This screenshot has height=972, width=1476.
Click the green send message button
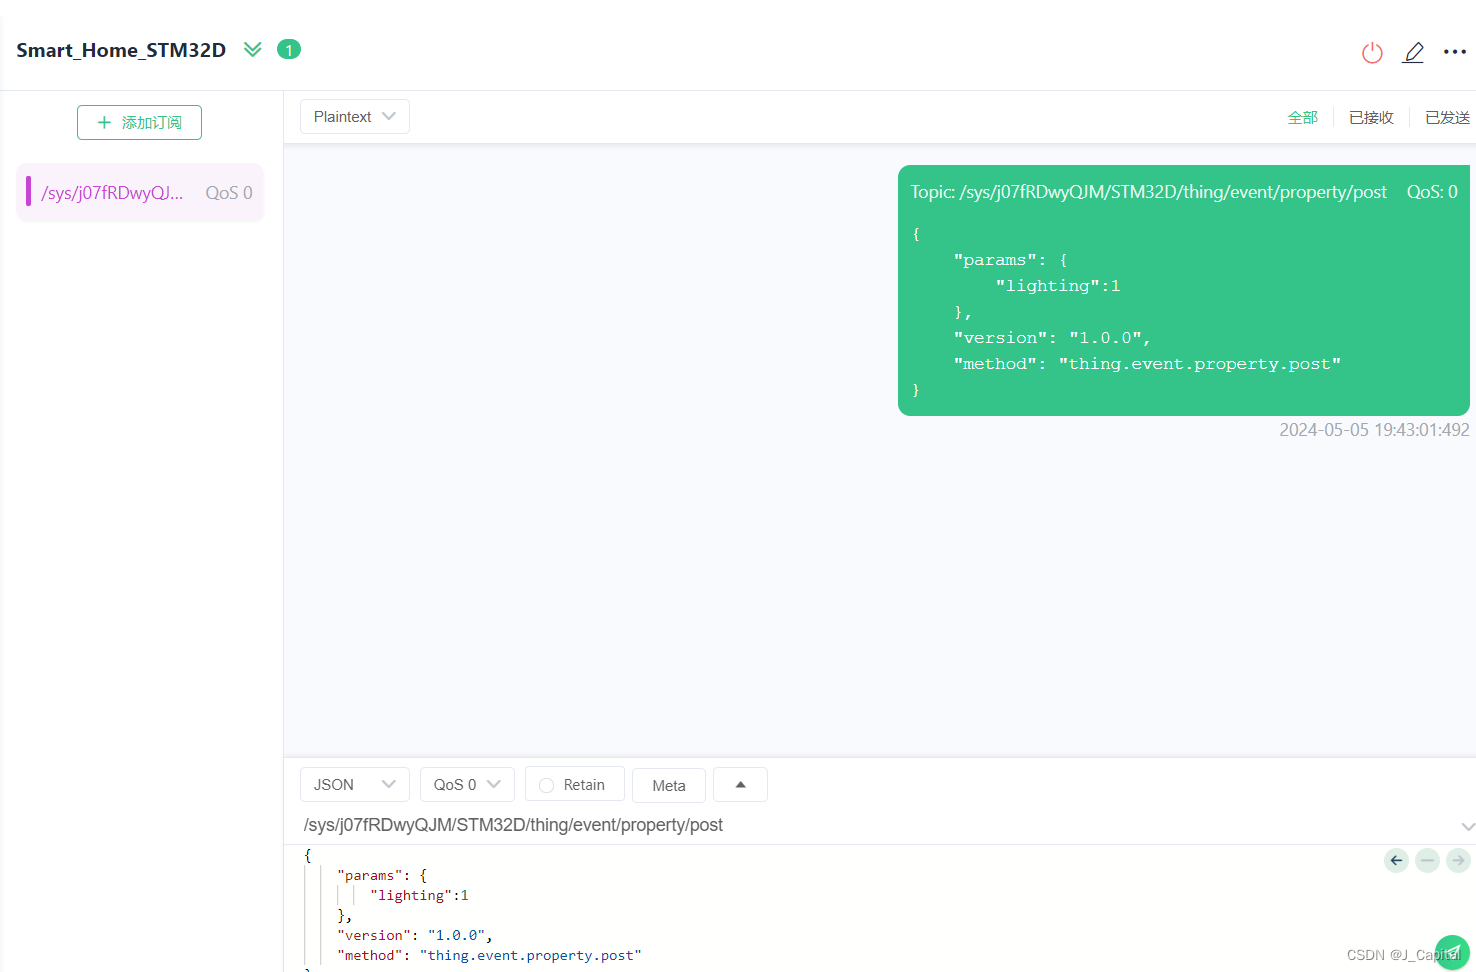1452,952
